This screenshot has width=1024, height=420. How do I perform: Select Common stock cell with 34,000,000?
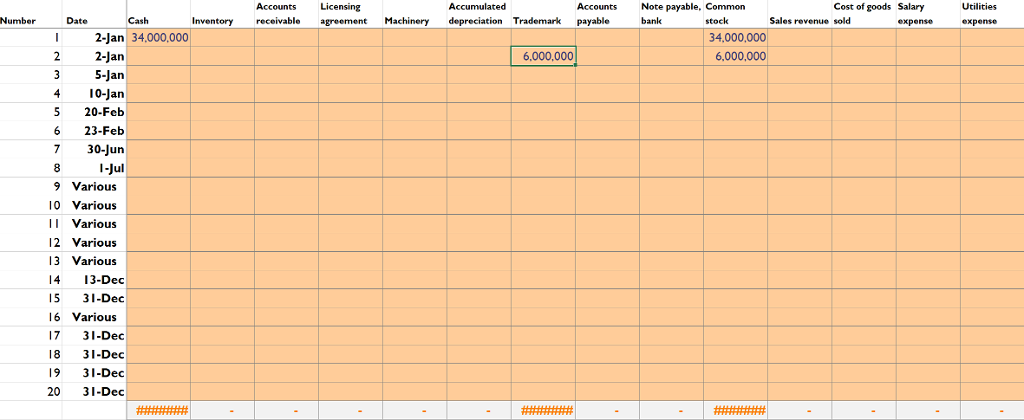pyautogui.click(x=735, y=38)
